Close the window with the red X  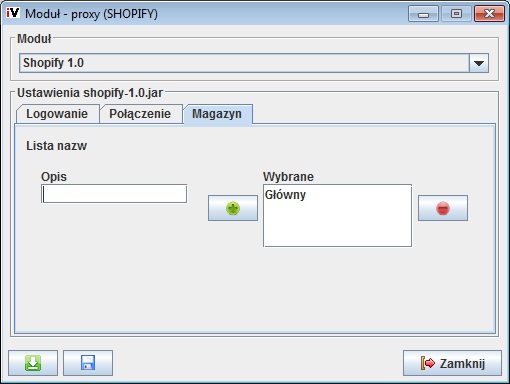(489, 14)
